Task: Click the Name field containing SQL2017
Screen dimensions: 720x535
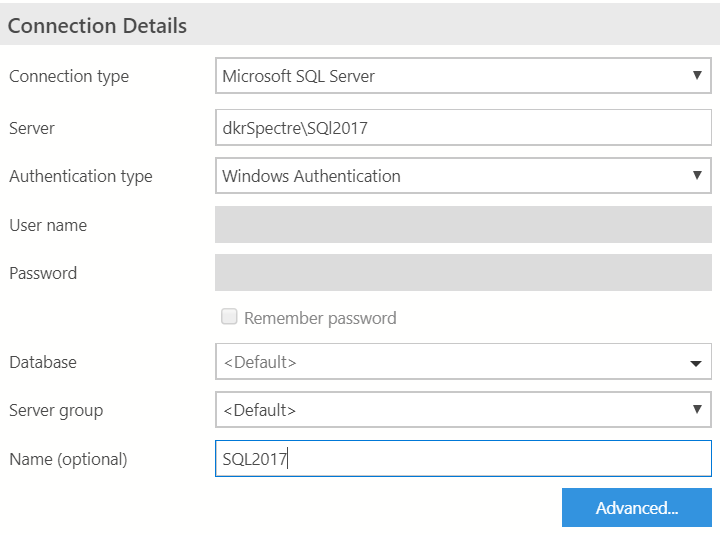Action: point(463,459)
